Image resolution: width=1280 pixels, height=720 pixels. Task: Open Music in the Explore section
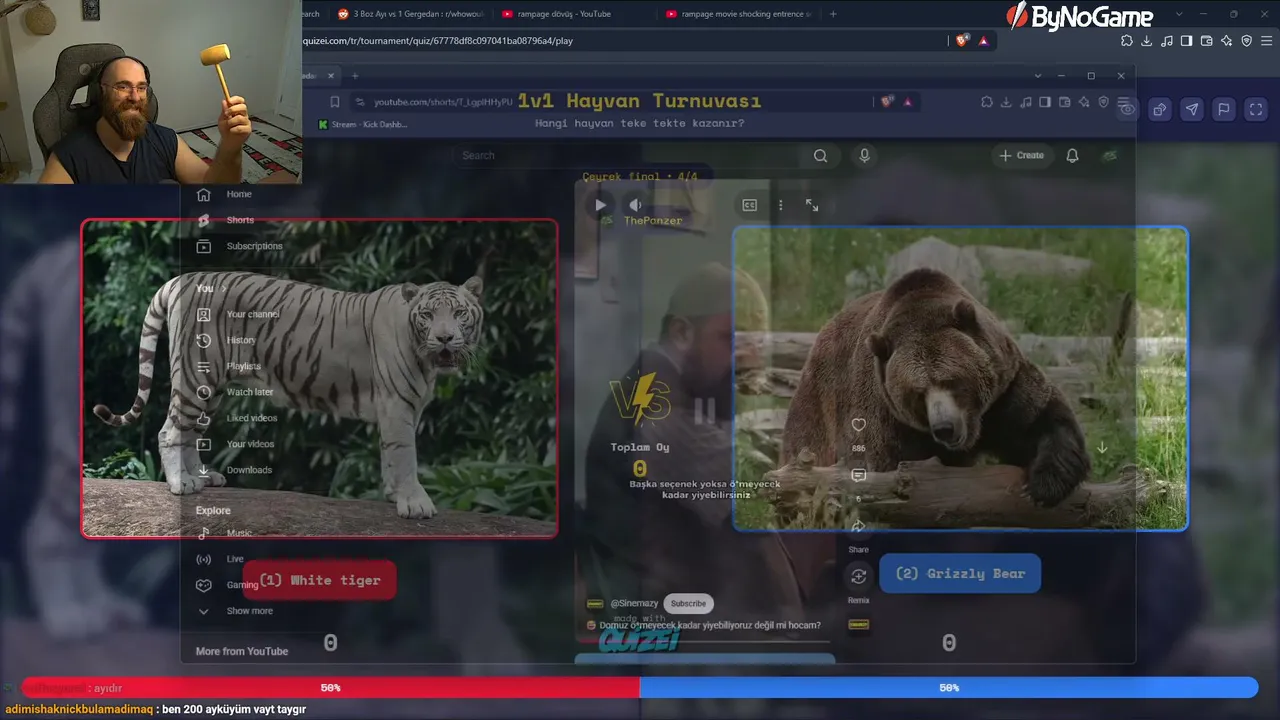click(225, 533)
